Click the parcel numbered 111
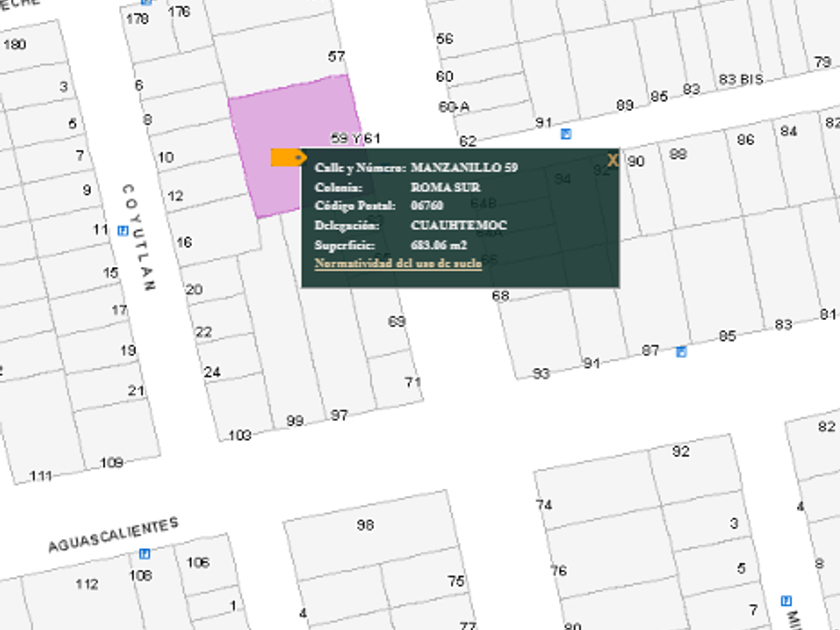Image resolution: width=840 pixels, height=630 pixels. [41, 475]
